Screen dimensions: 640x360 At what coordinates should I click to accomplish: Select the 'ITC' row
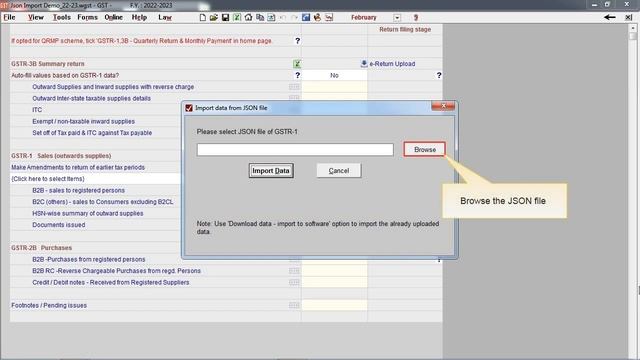point(37,110)
